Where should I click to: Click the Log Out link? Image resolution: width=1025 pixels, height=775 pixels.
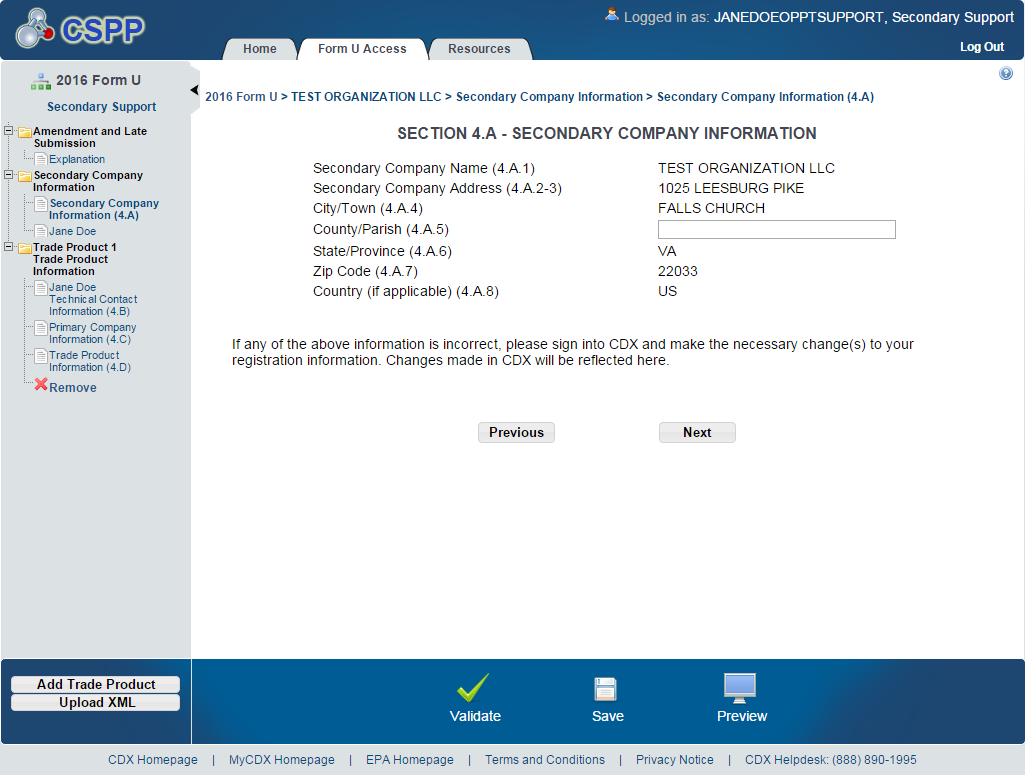tap(981, 47)
